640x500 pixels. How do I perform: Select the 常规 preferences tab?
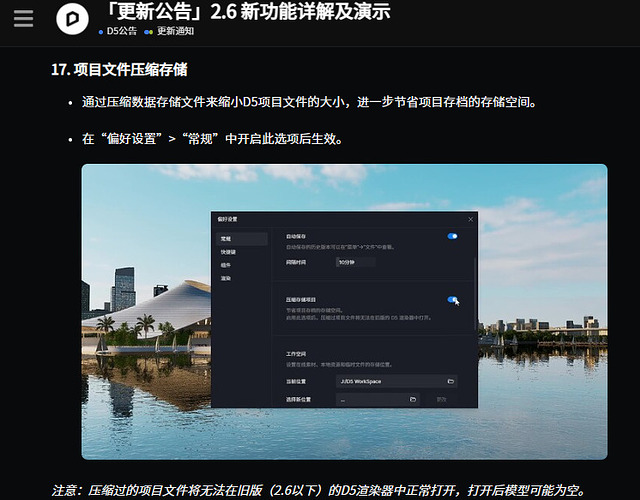(x=242, y=239)
